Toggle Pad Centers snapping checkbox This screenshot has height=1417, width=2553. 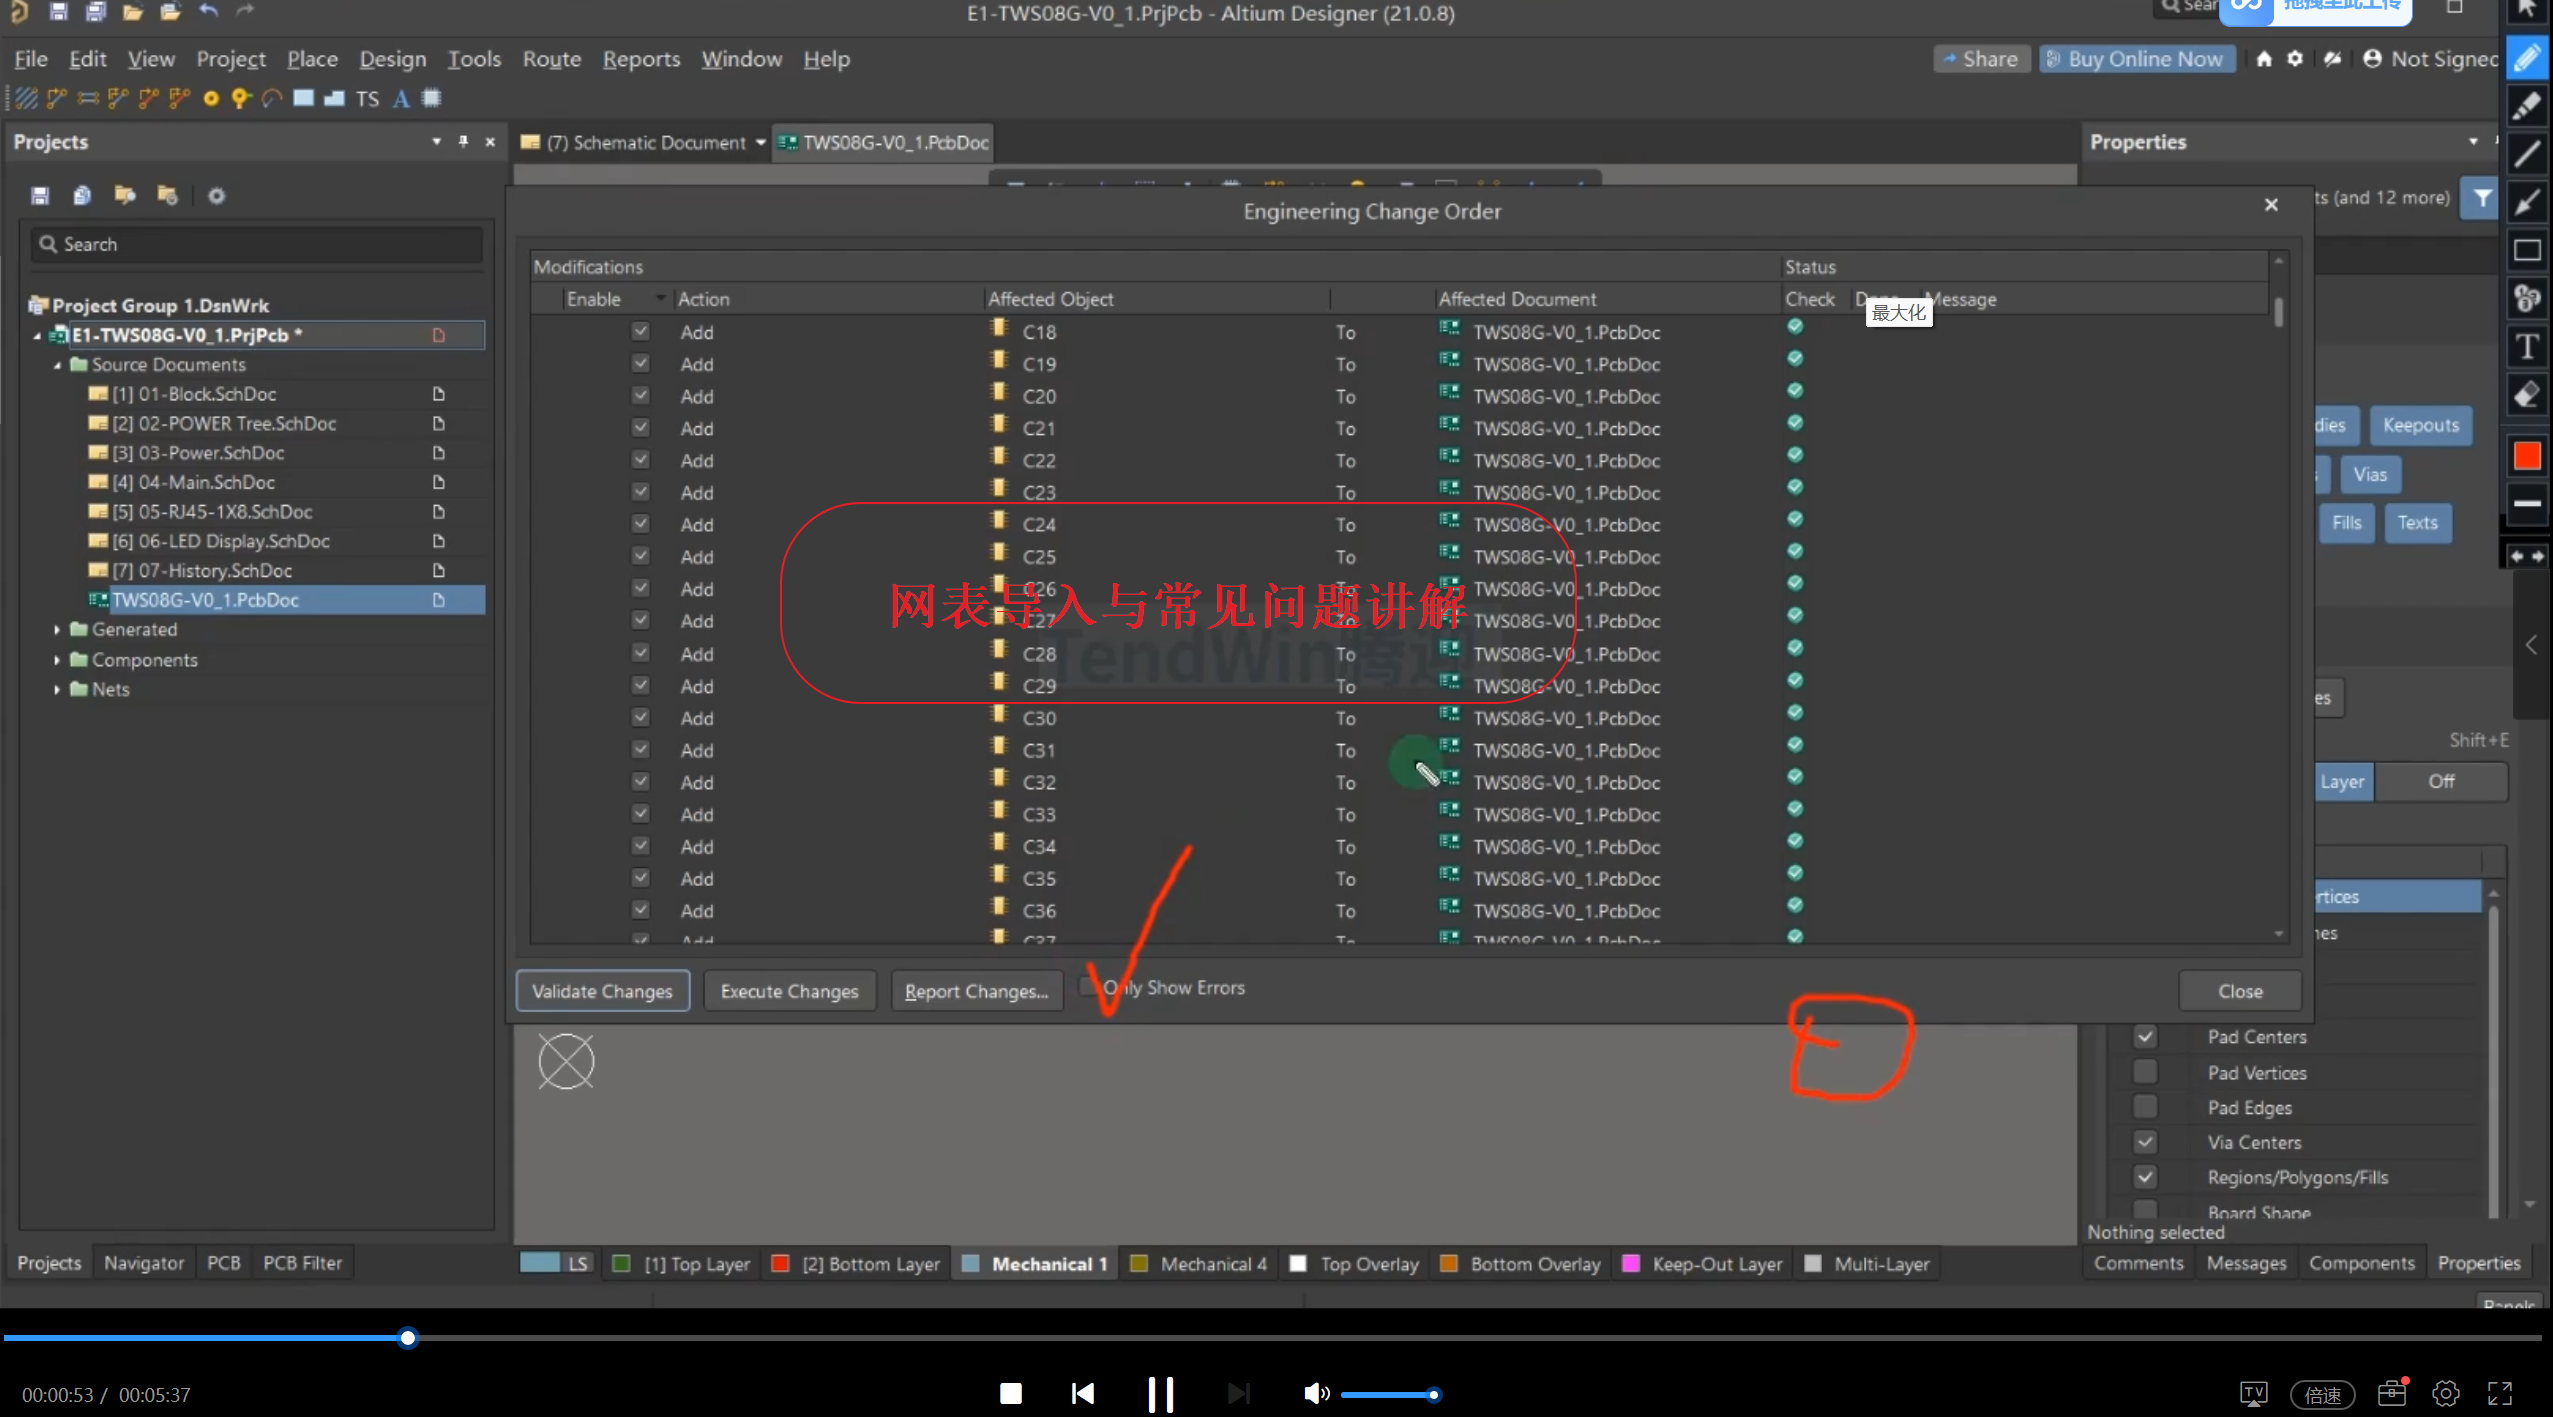[x=2145, y=1037]
